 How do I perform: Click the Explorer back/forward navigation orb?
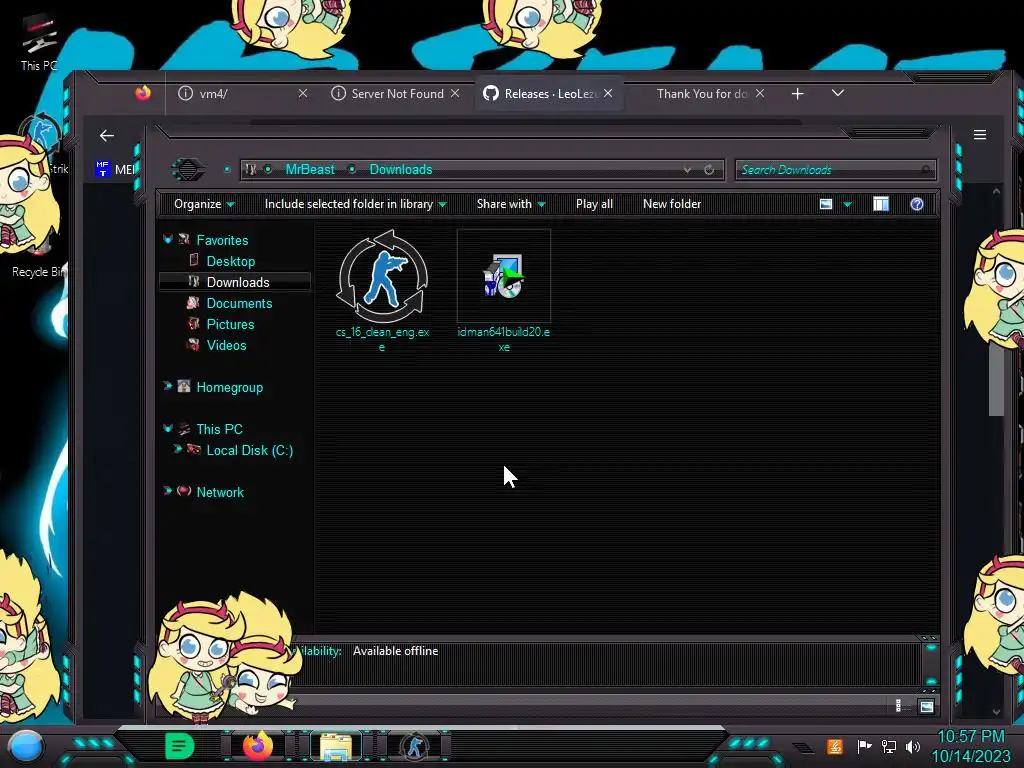point(188,170)
